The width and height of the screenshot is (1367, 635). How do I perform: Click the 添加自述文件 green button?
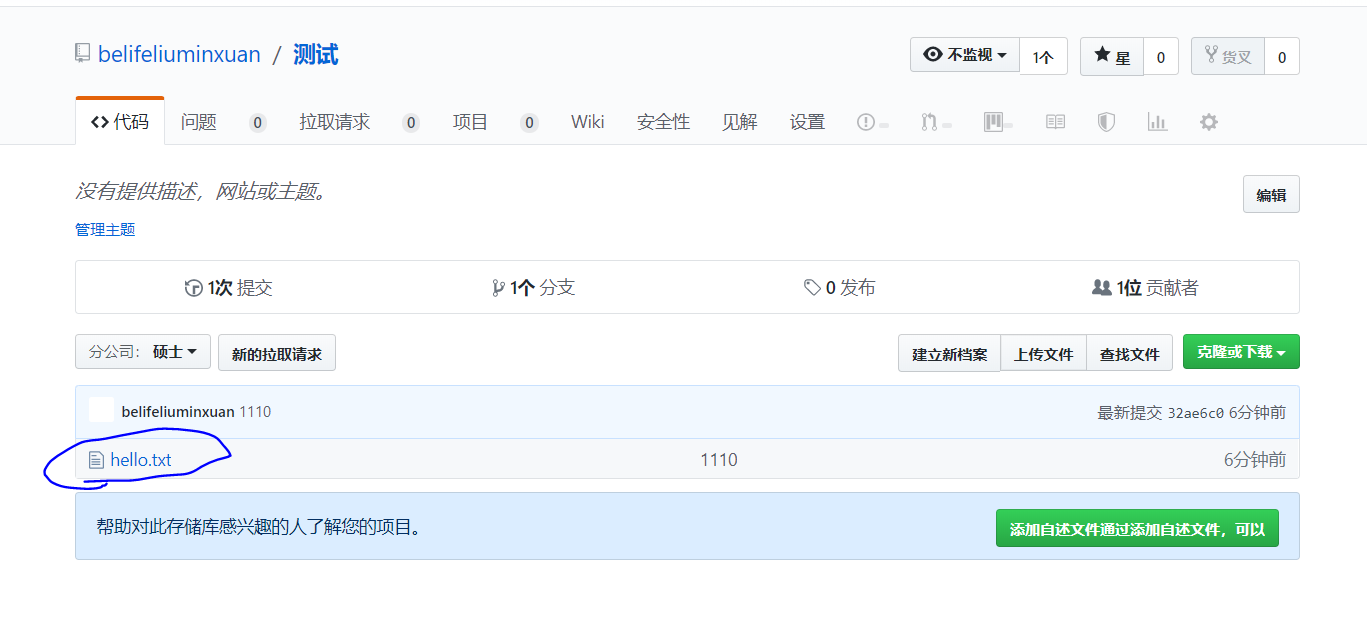tap(1137, 529)
